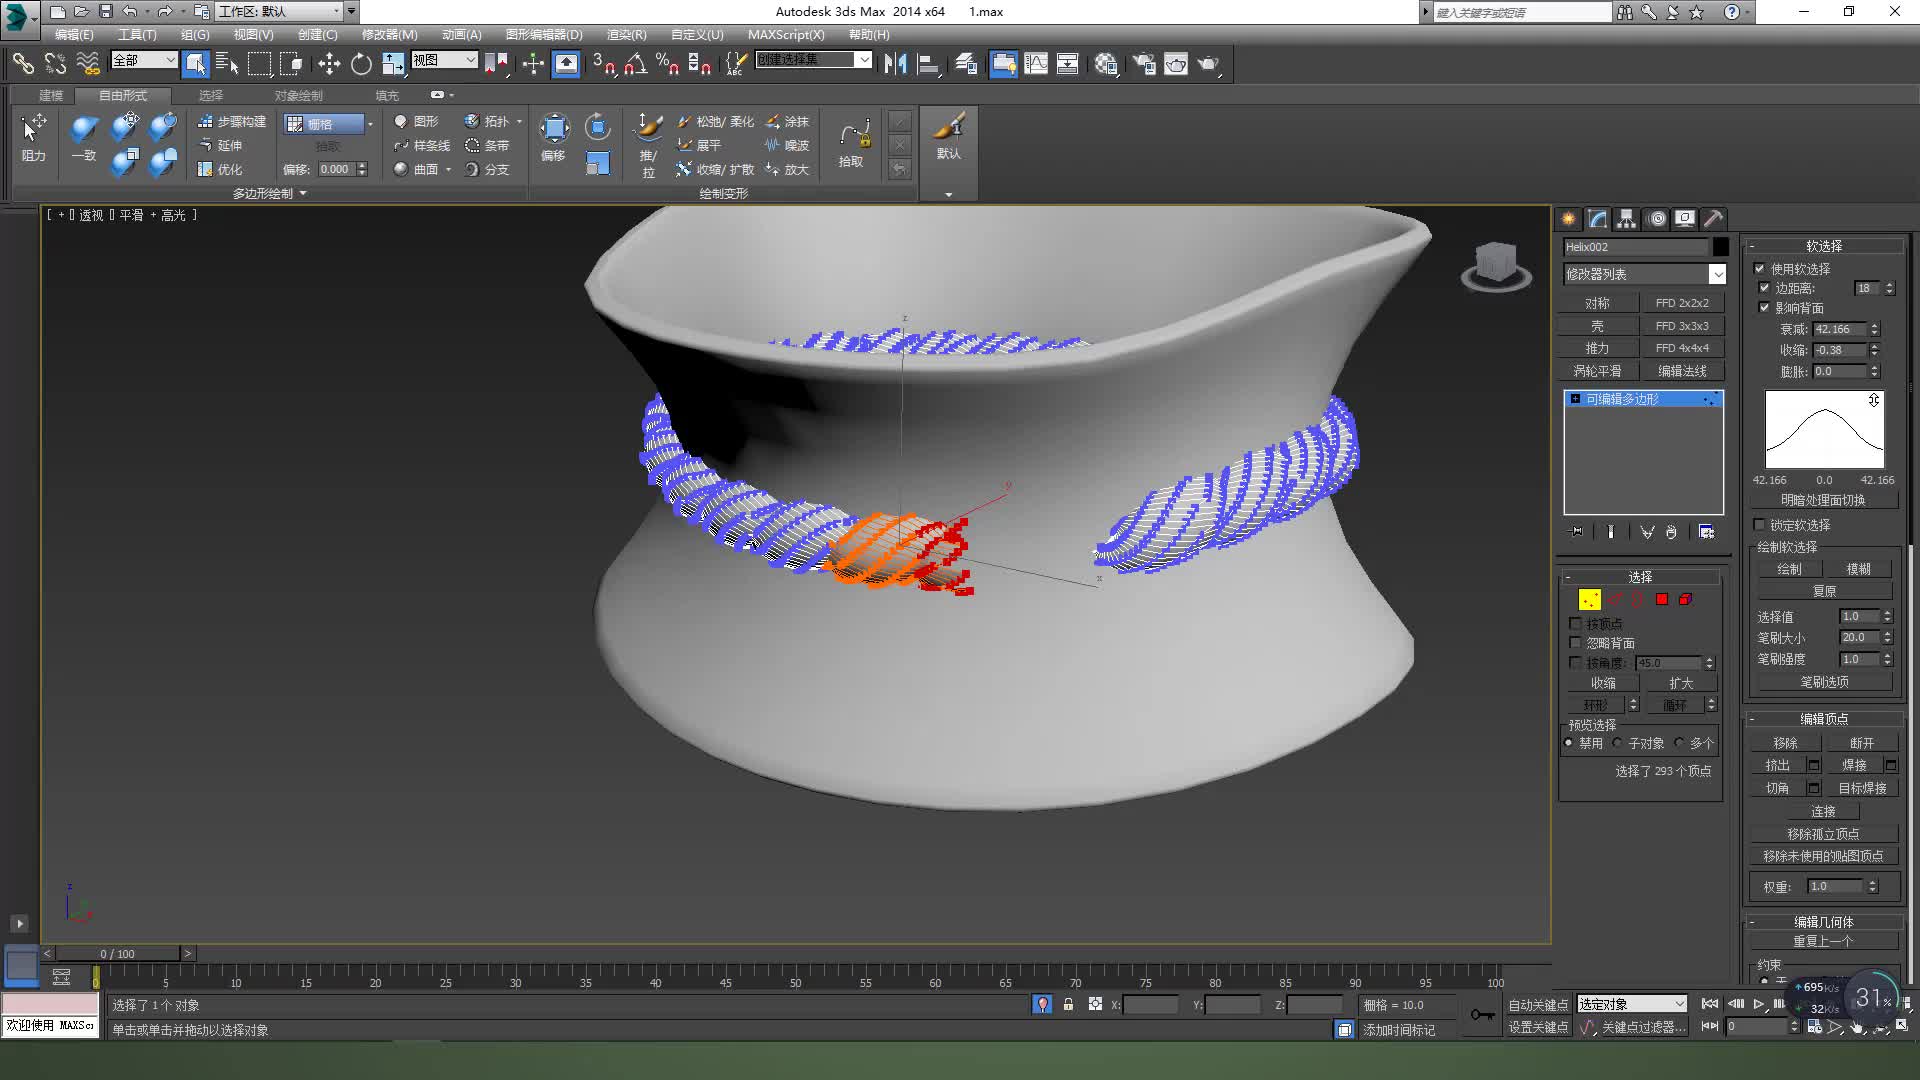Click the 衰减 falloff spinner arrows
The width and height of the screenshot is (1920, 1080).
tap(1875, 329)
